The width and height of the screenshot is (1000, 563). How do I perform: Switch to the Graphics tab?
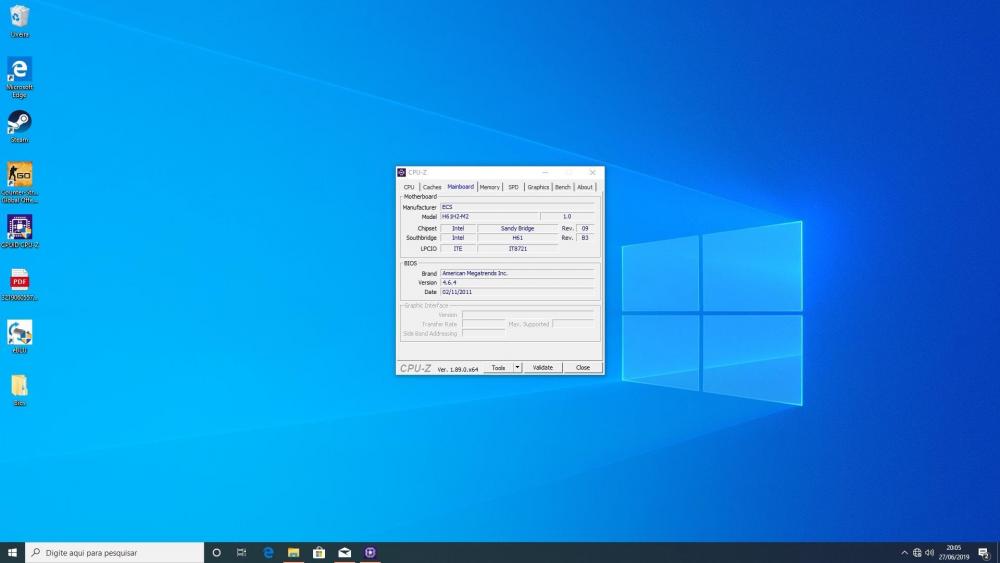coord(538,187)
